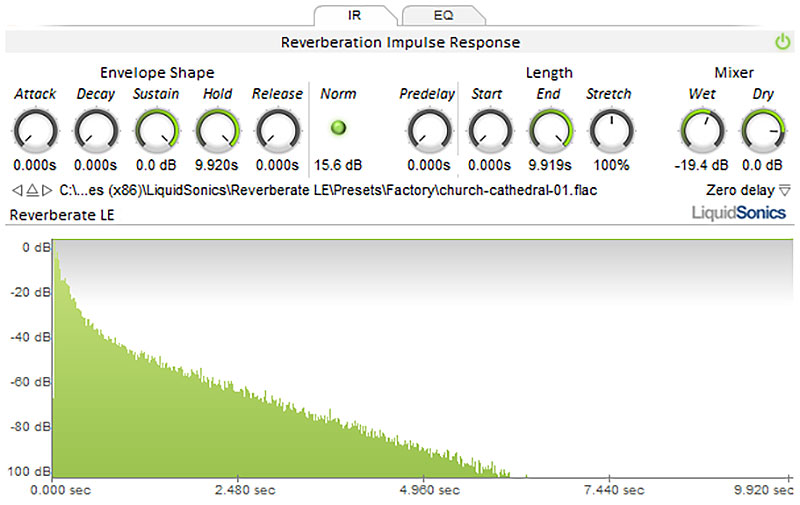
Task: Toggle the green power button
Action: click(x=782, y=42)
